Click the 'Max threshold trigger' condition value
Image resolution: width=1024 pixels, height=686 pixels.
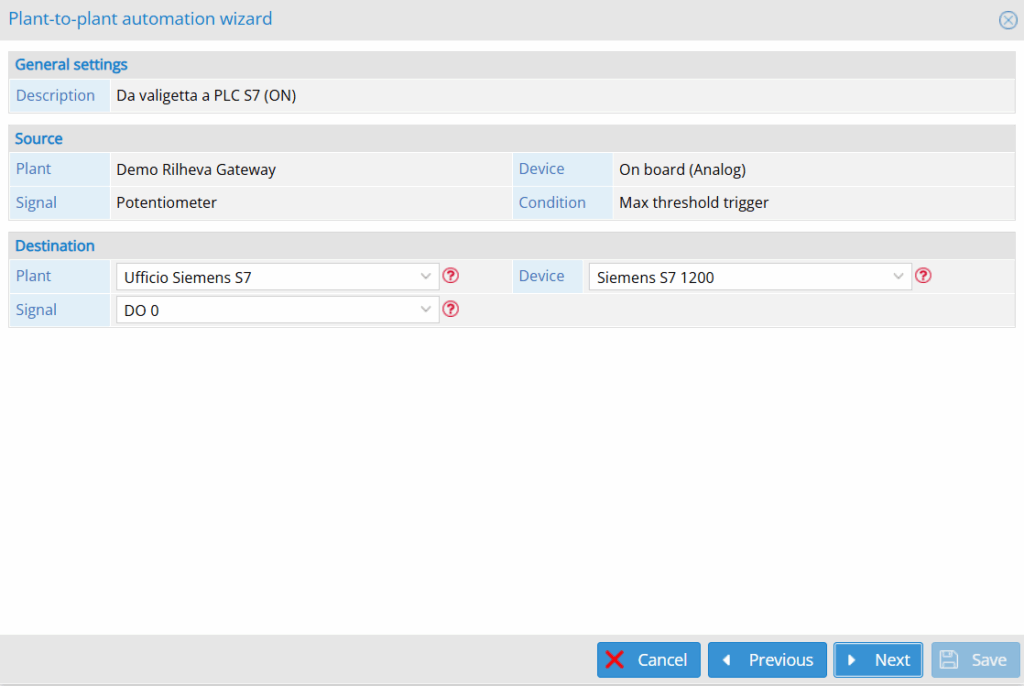pos(693,203)
